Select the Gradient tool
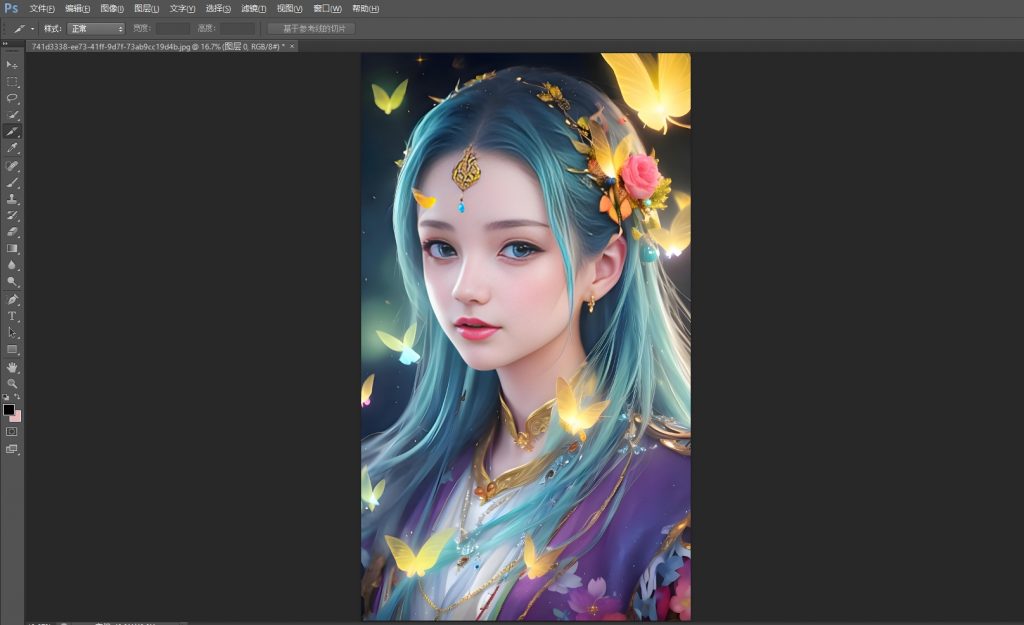Screen dimensions: 1024x625 point(12,248)
